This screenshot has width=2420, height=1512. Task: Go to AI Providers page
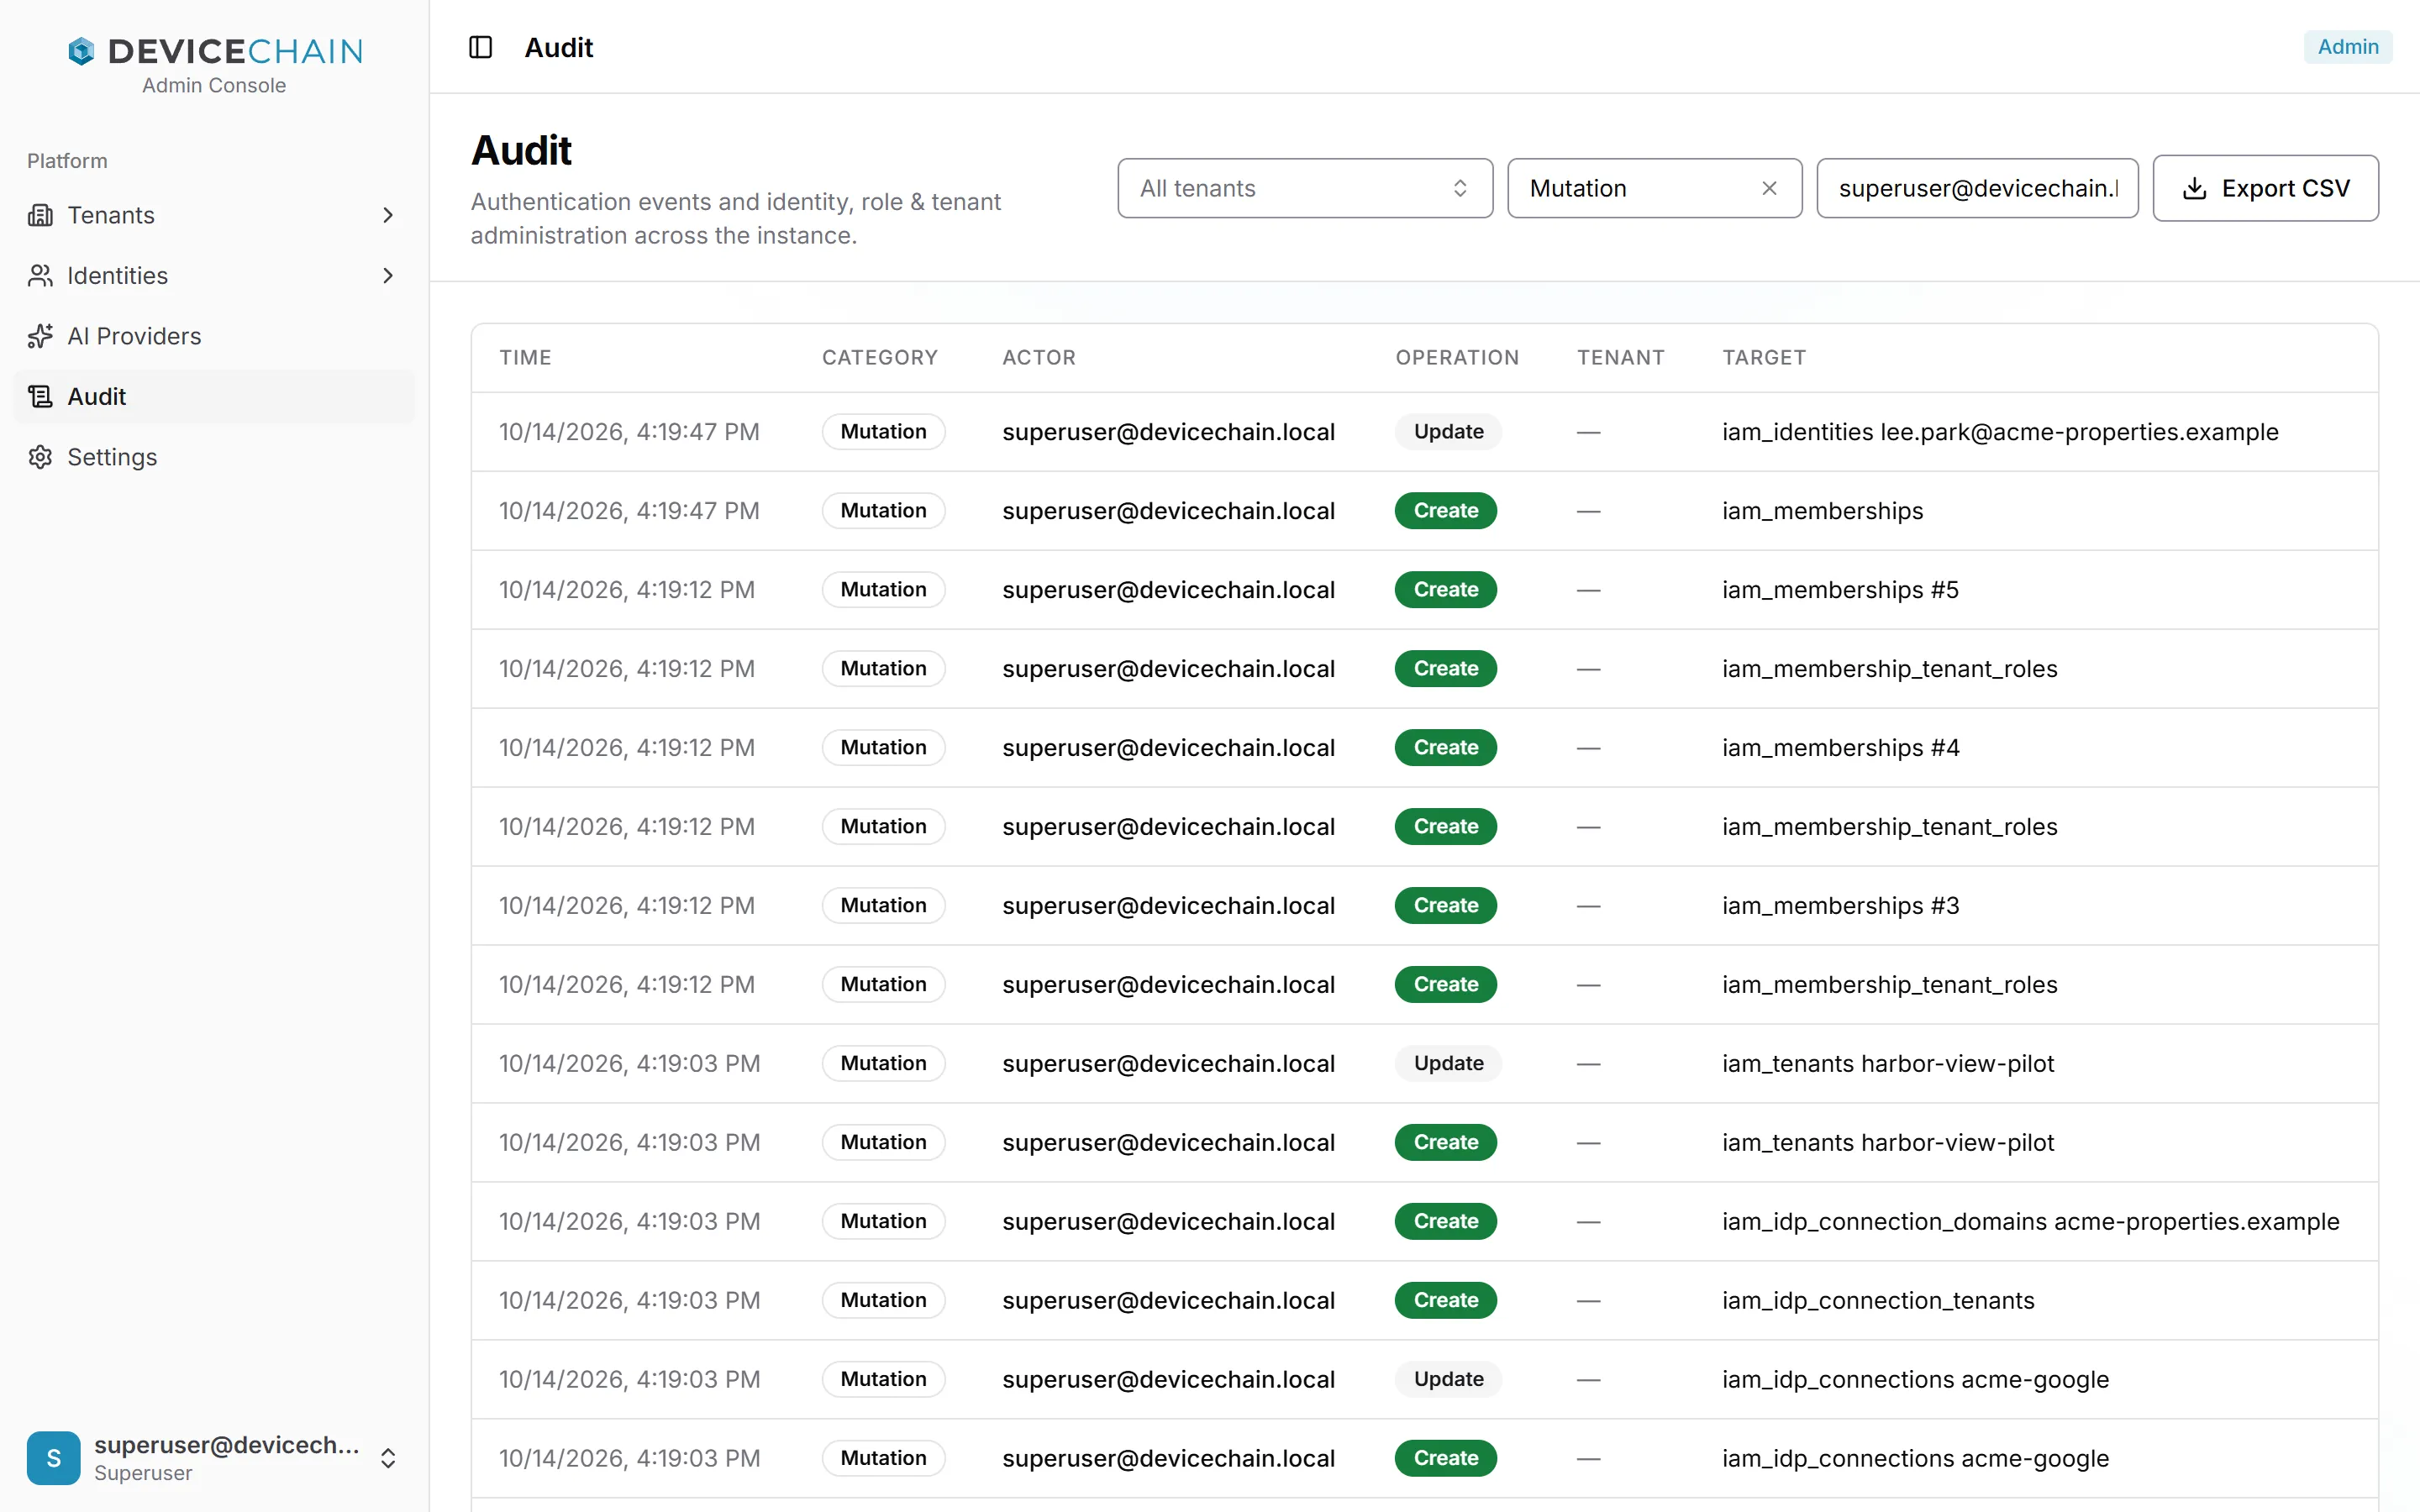click(214, 336)
